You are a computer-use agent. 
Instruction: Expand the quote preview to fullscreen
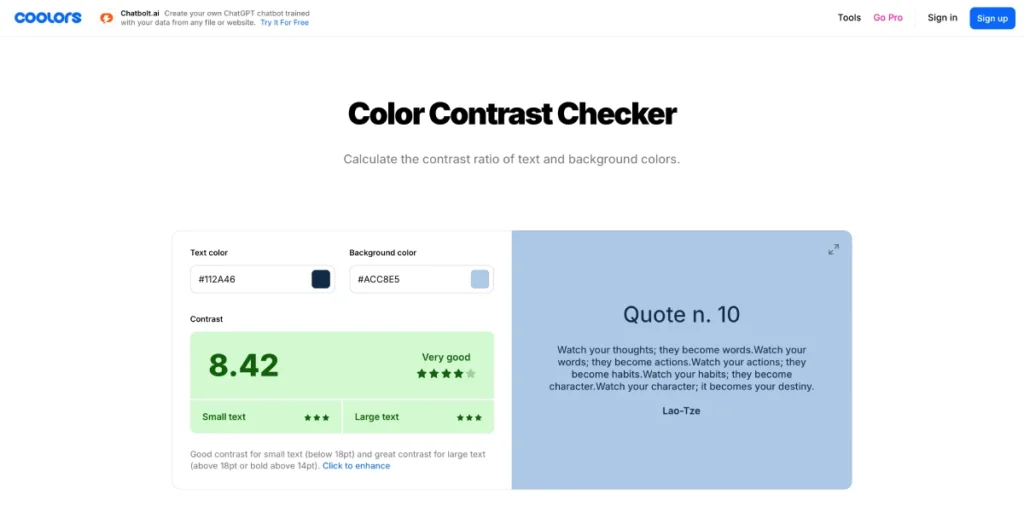[x=833, y=249]
